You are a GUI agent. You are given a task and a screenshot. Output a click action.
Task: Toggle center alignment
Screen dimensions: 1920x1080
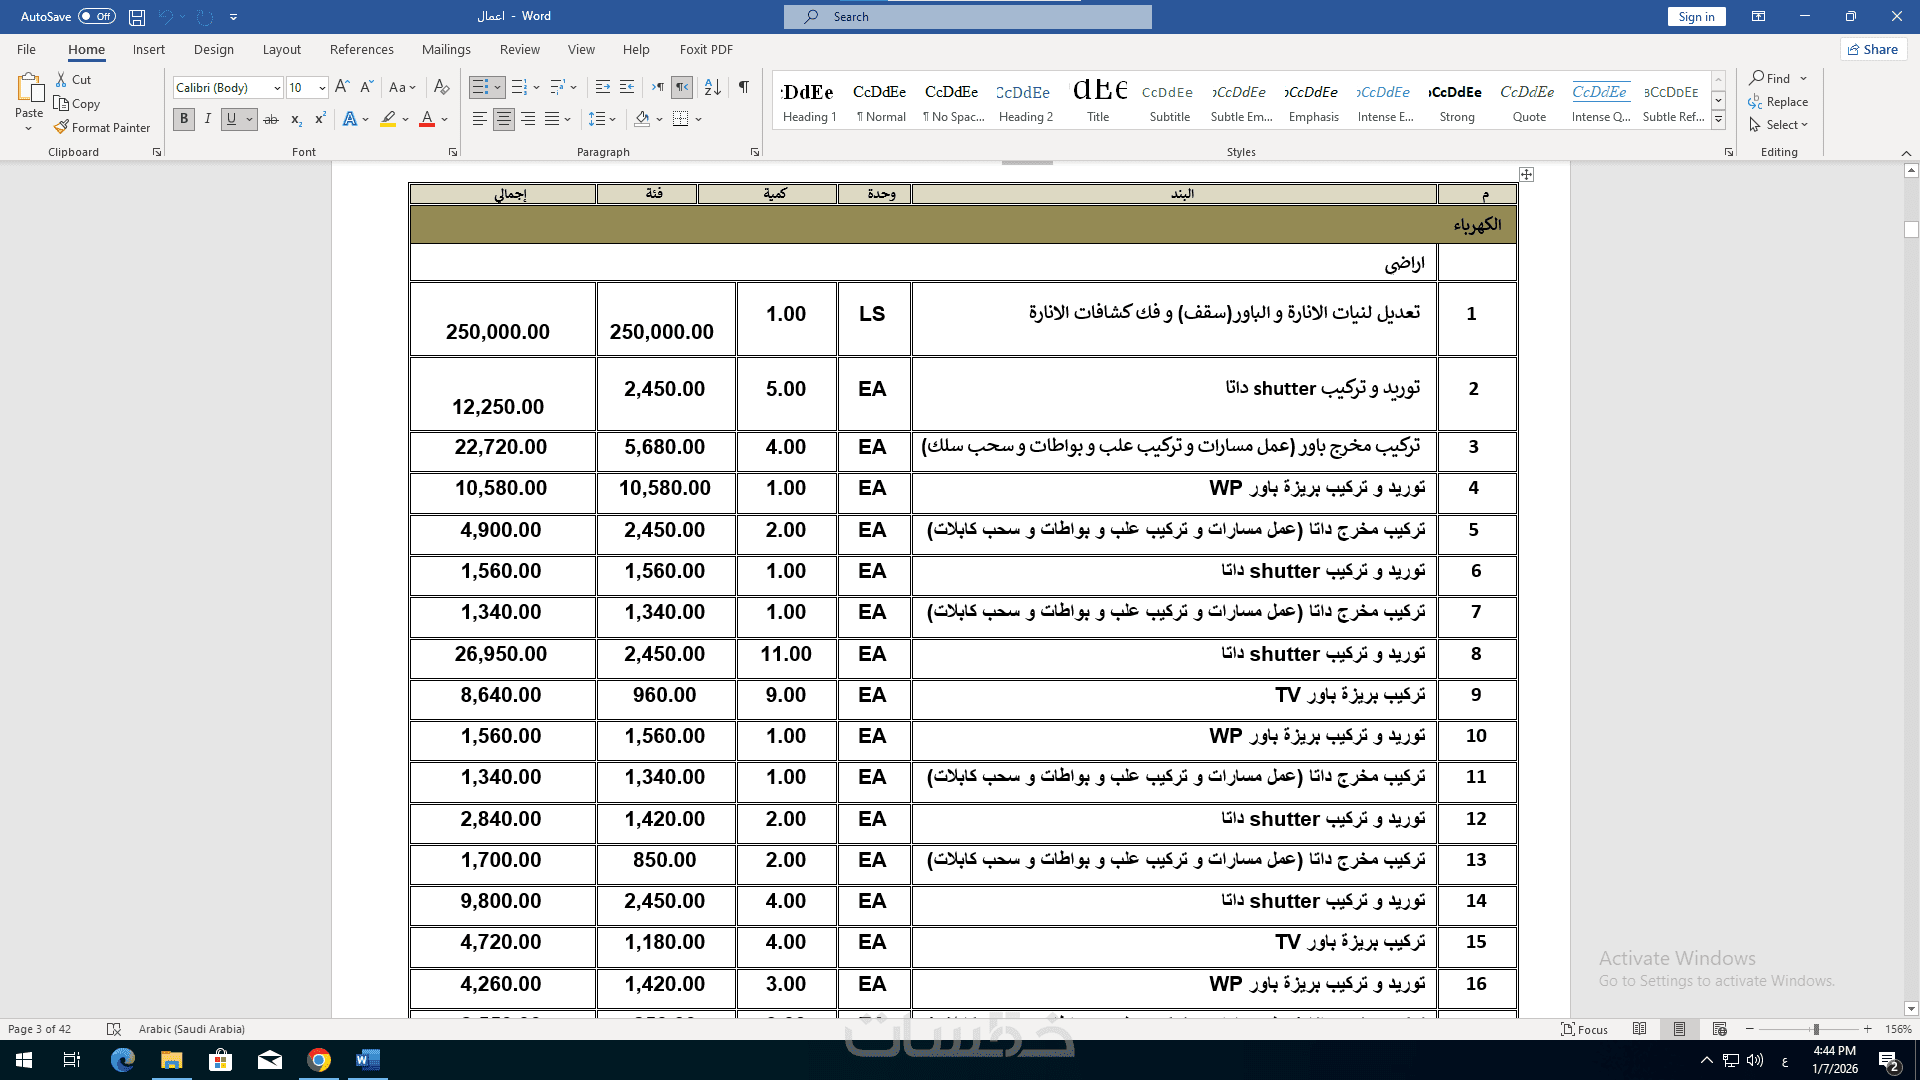(x=503, y=119)
